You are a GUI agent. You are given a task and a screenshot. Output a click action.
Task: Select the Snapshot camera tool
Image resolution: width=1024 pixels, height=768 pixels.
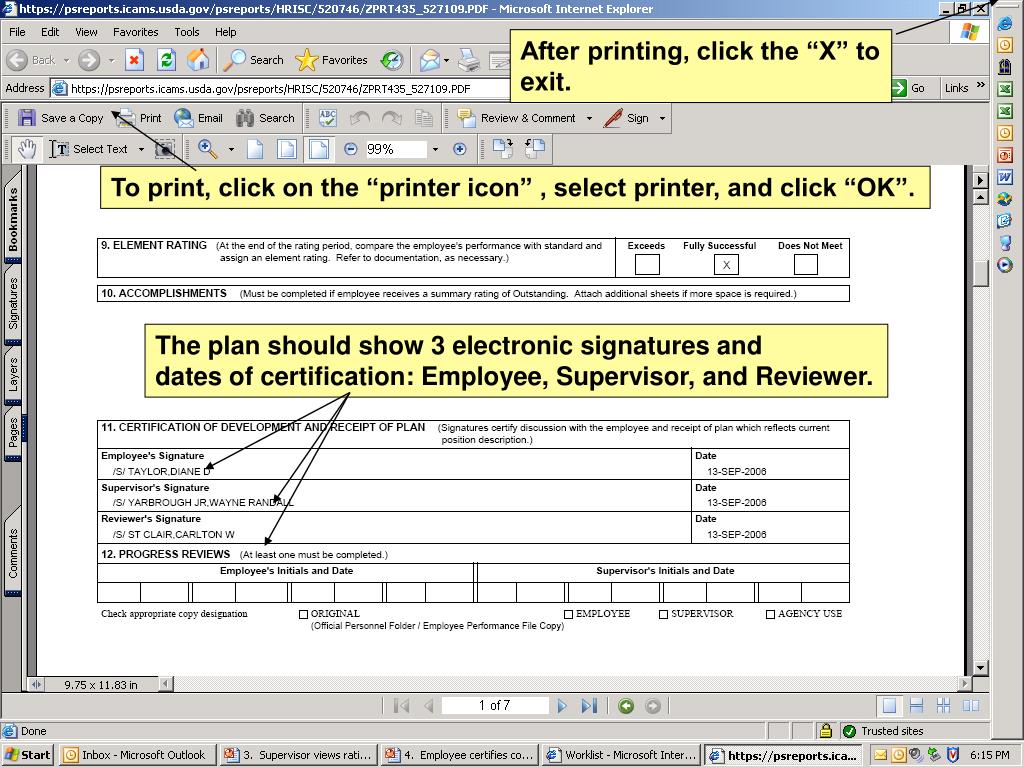point(165,149)
